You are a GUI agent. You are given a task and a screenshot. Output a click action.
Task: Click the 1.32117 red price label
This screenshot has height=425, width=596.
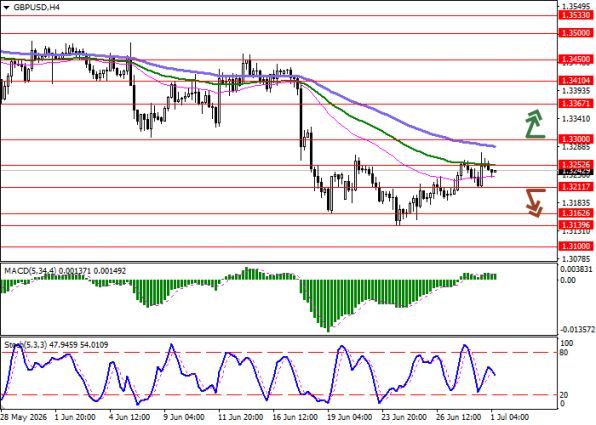(x=576, y=187)
